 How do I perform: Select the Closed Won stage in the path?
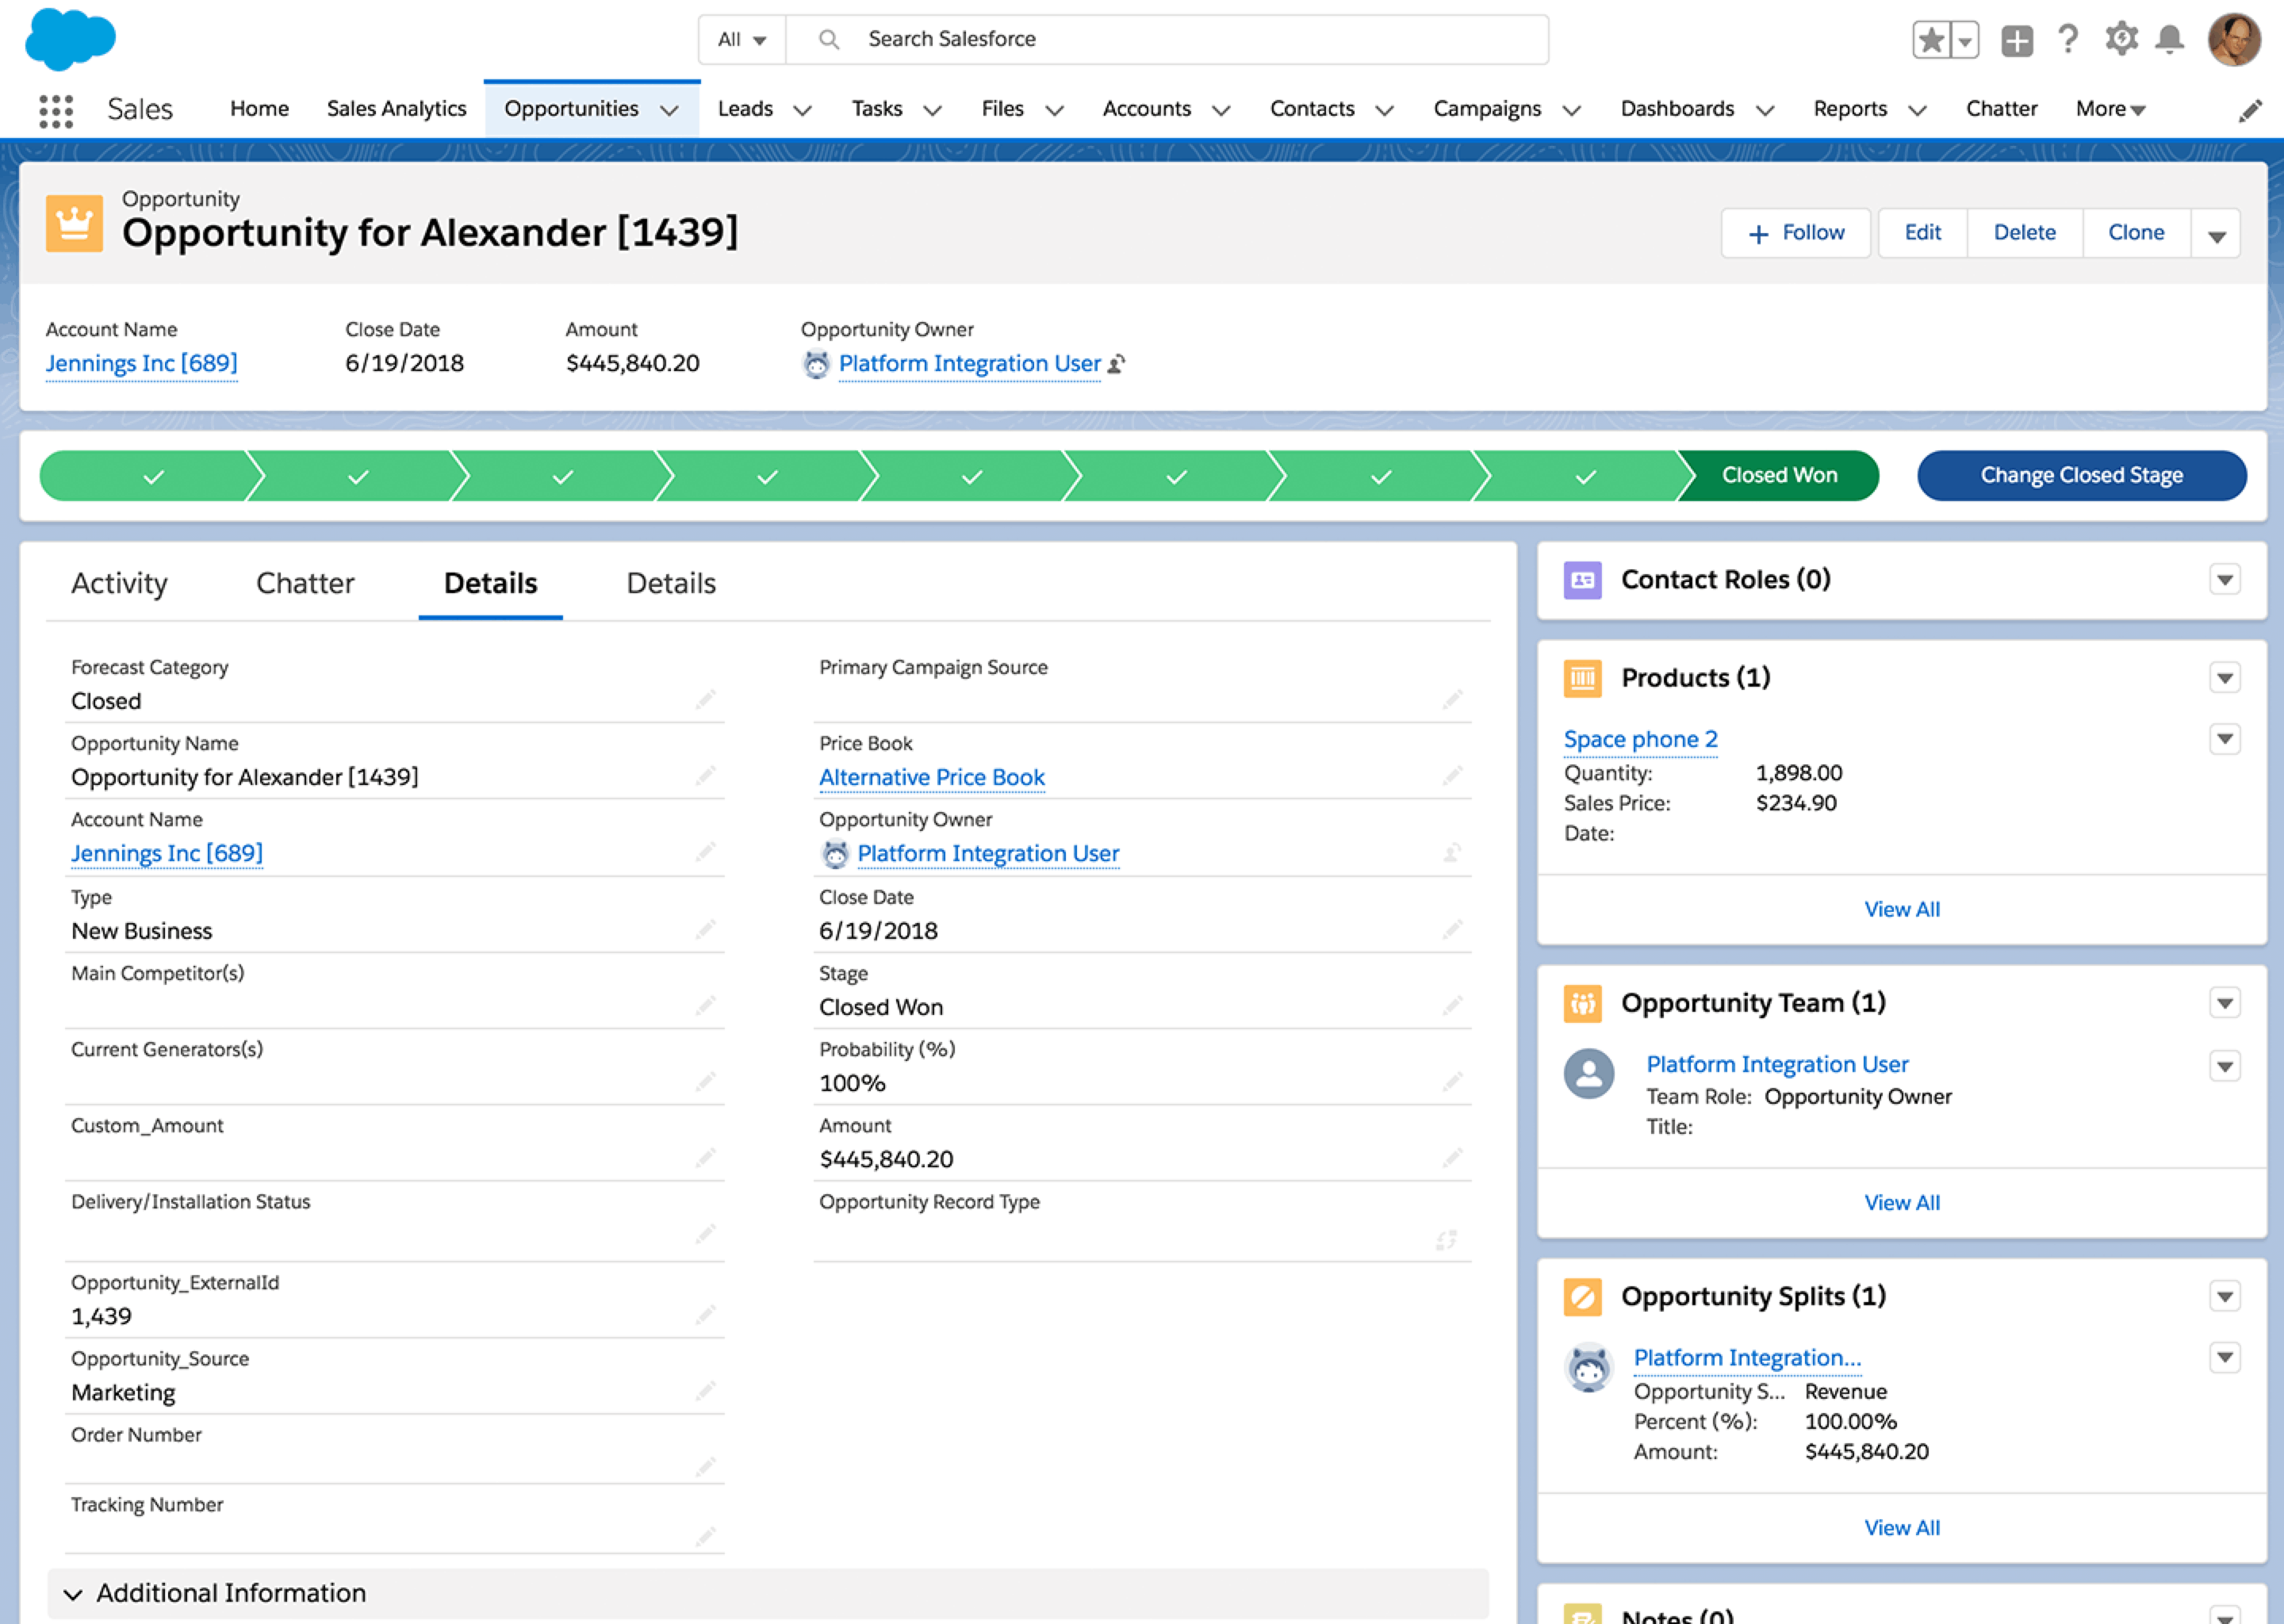[1778, 475]
